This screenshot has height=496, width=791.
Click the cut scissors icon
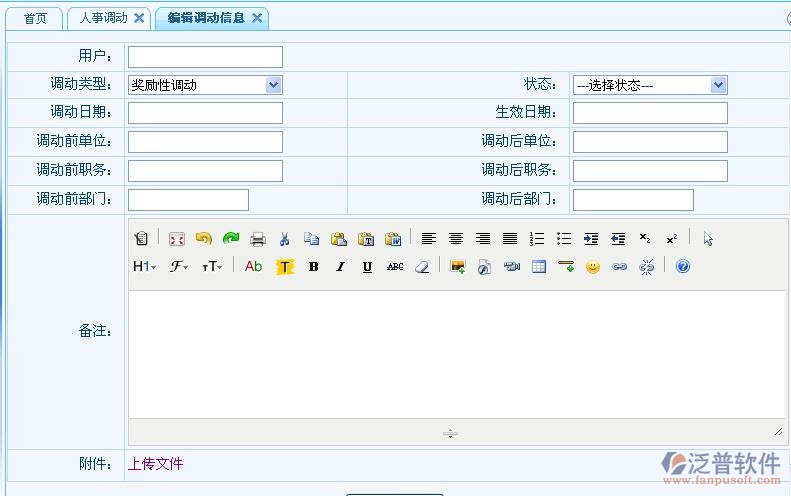click(284, 239)
